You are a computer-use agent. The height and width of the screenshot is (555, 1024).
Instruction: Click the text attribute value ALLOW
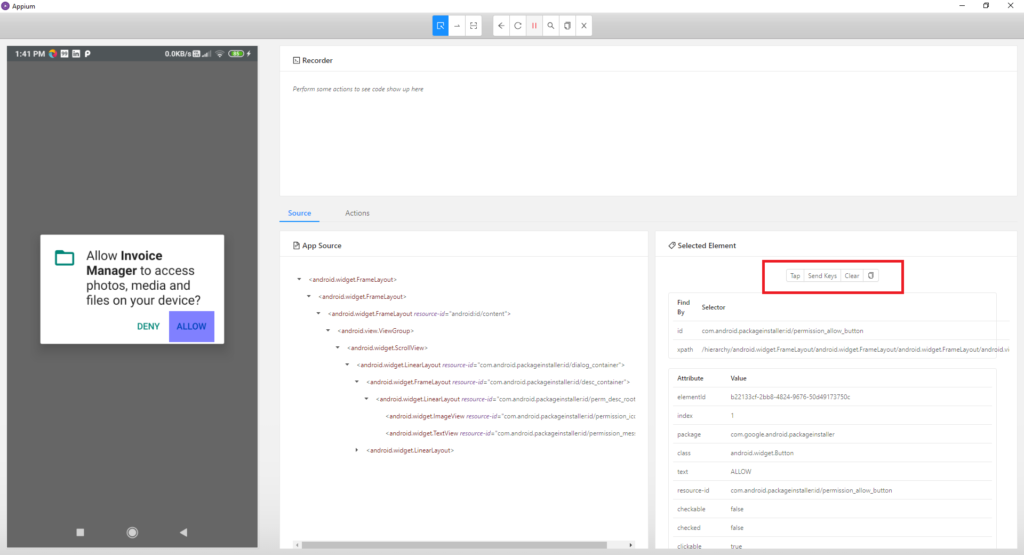click(x=741, y=471)
